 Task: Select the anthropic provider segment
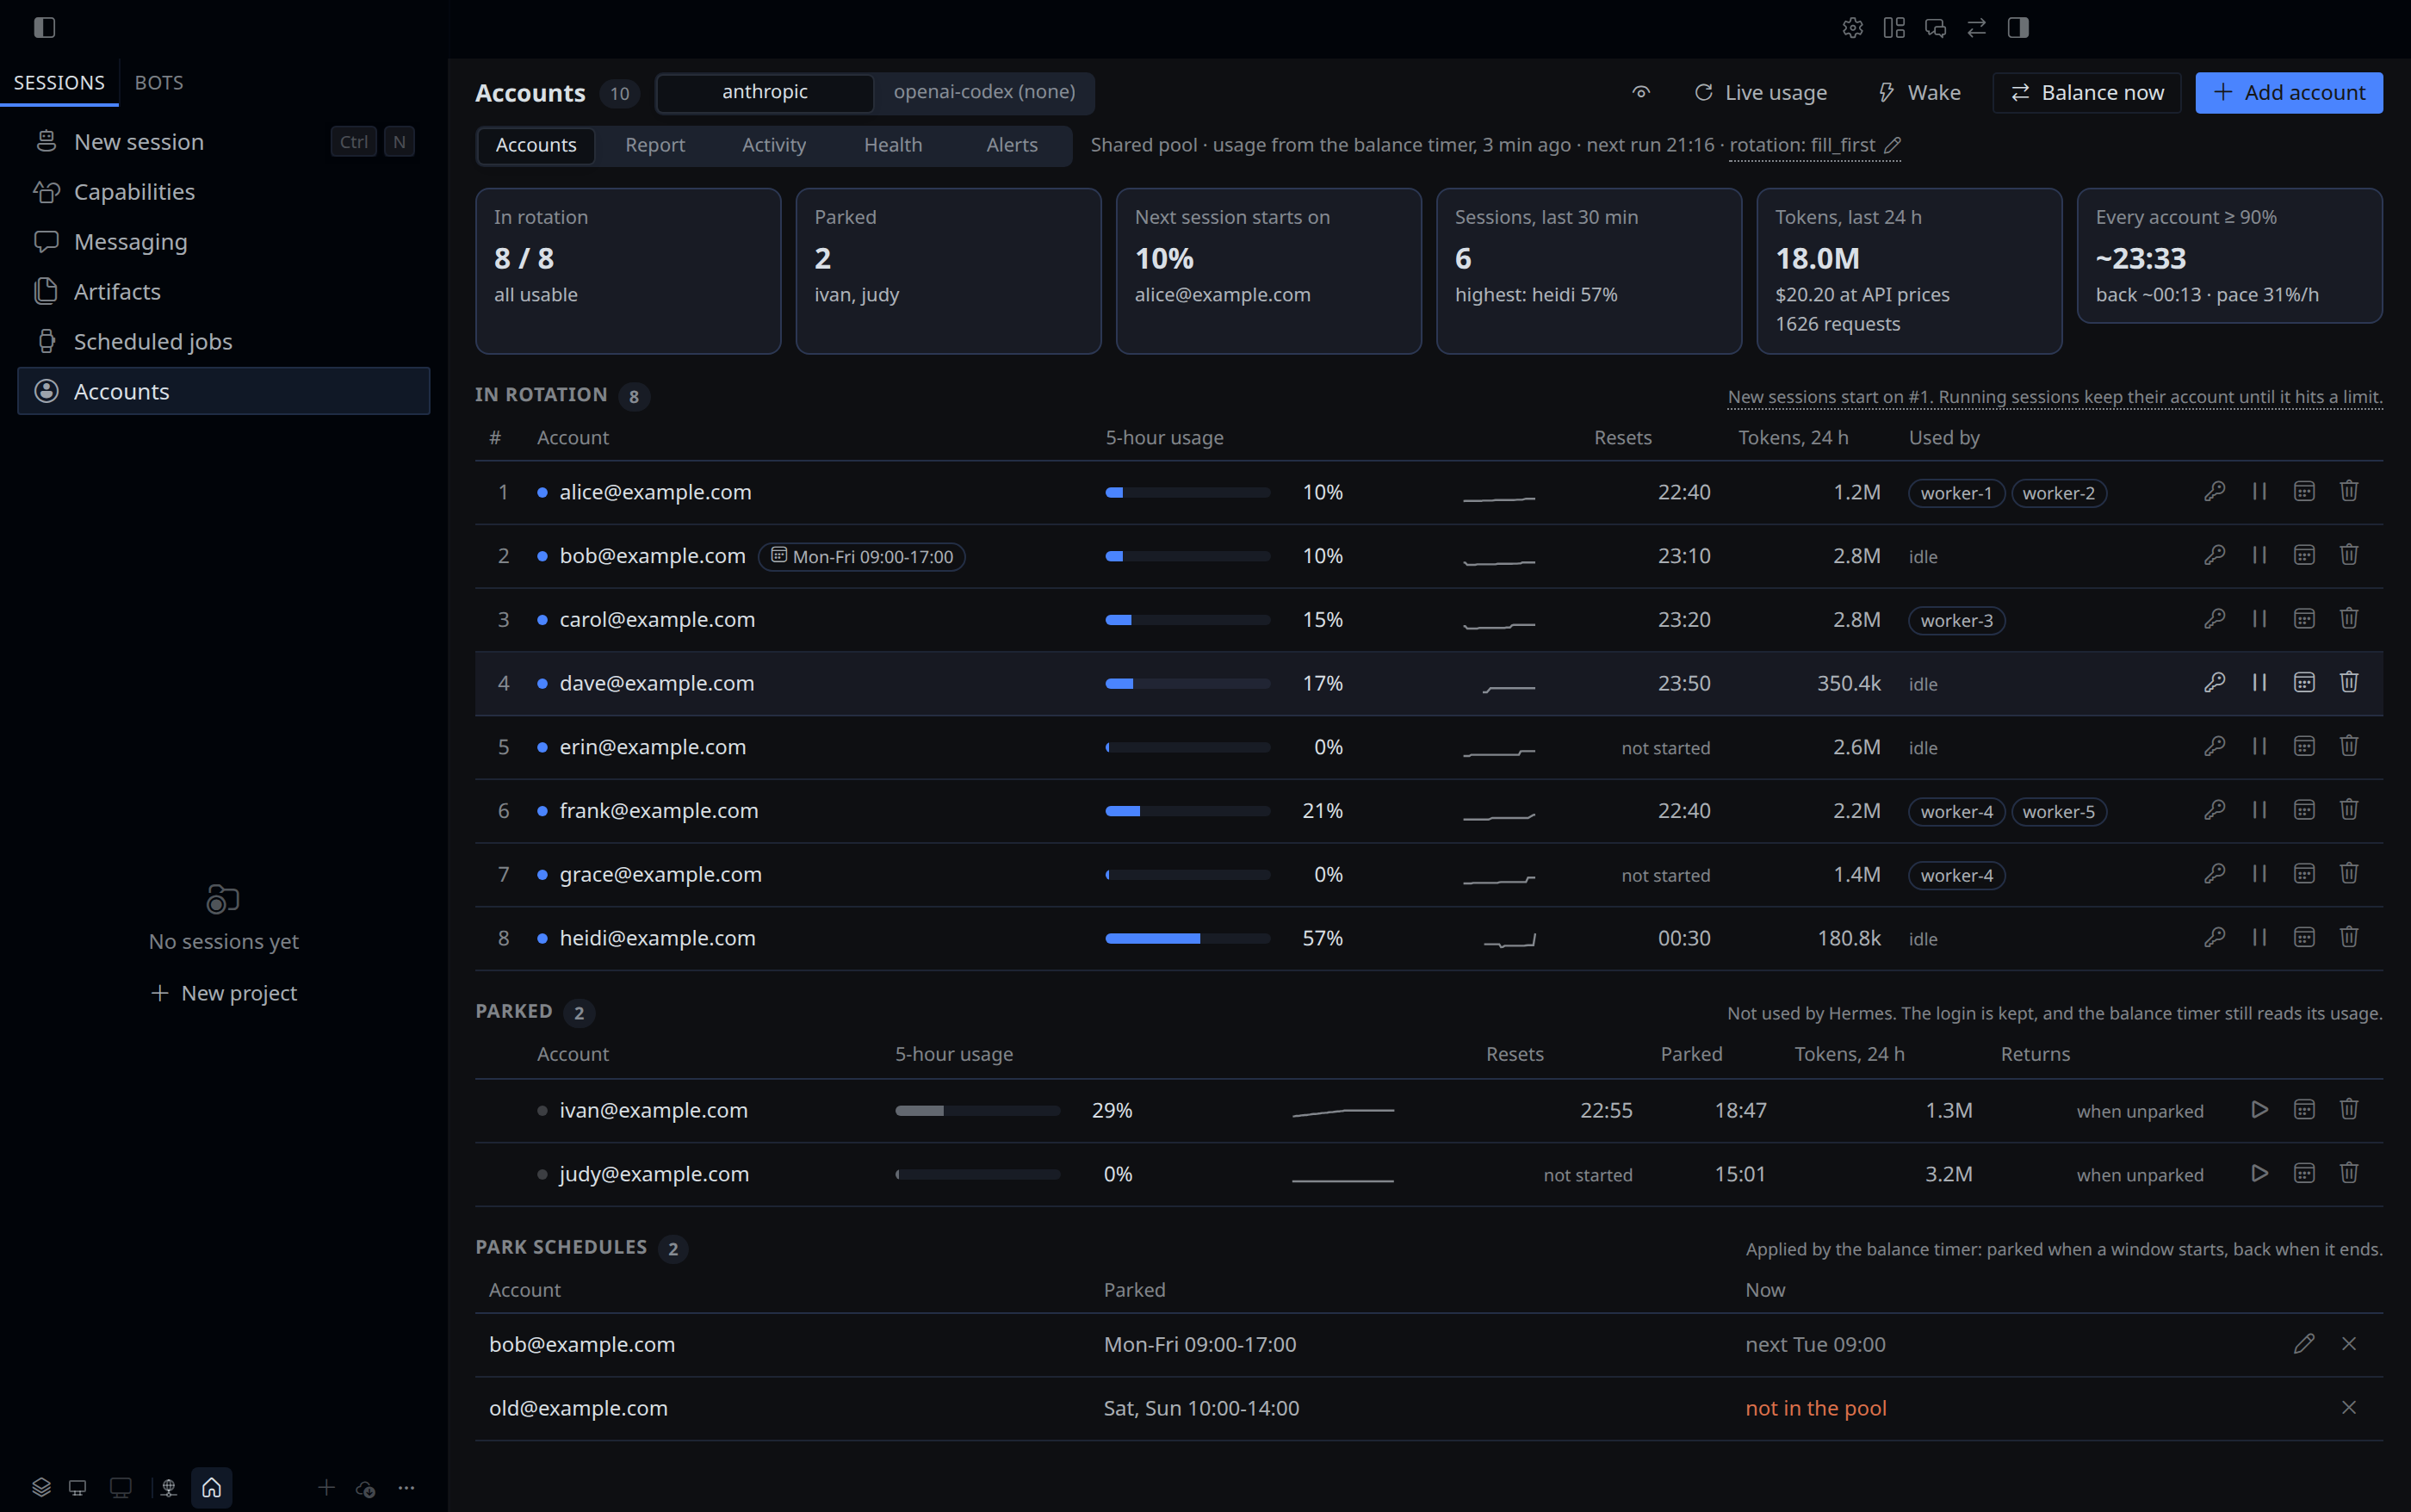click(765, 92)
